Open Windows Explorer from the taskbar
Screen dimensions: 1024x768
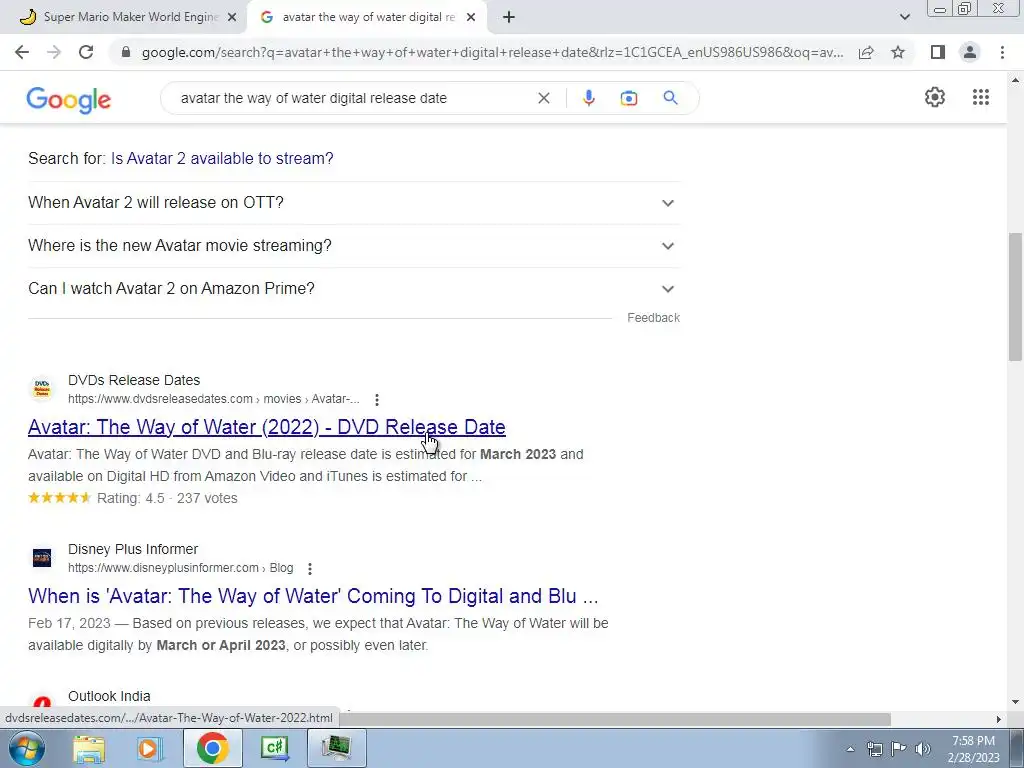[89, 748]
